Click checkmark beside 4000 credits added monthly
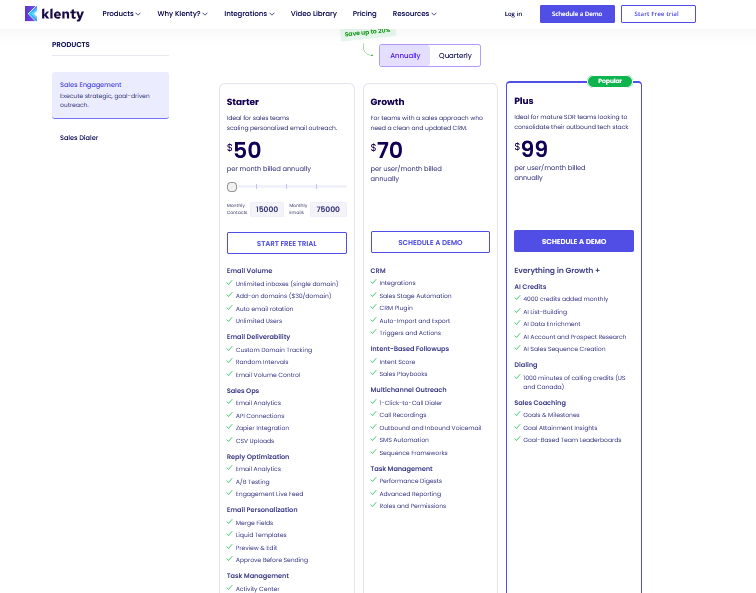This screenshot has height=593, width=756. coord(517,298)
